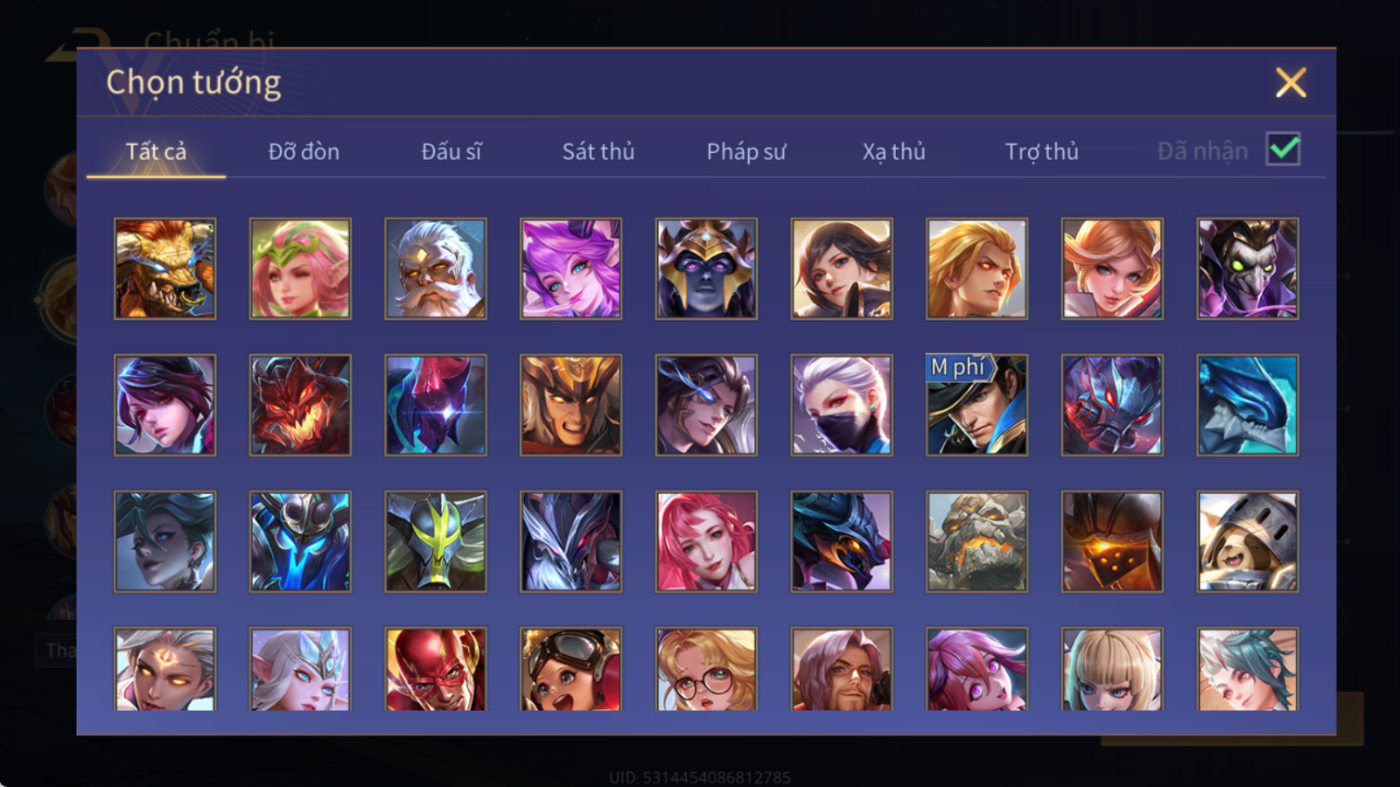This screenshot has width=1400, height=787.
Task: Open the Trợ thủ tab
Action: 1042,152
